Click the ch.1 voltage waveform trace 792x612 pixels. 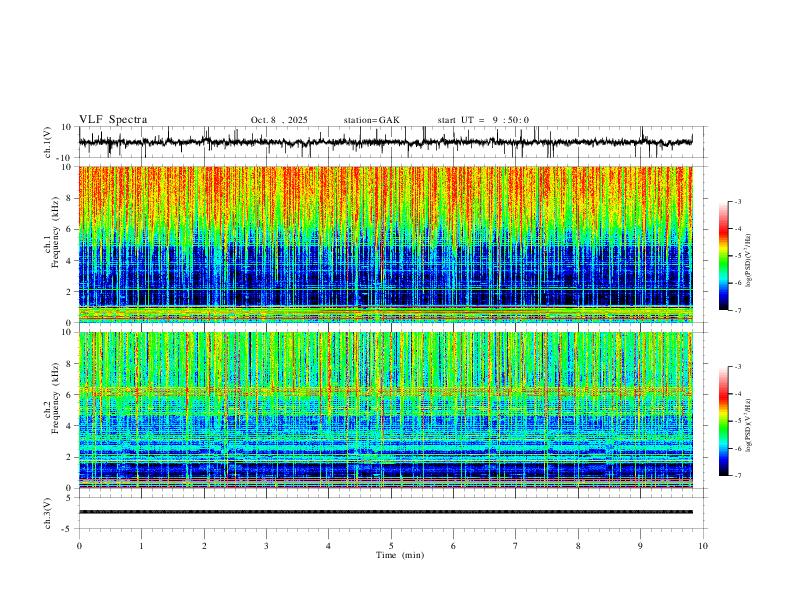[385, 142]
